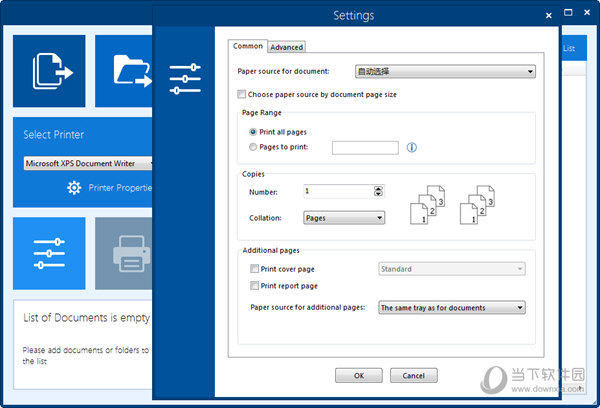The width and height of the screenshot is (600, 408).
Task: Click the sliders icon in Settings sidebar
Action: (185, 79)
